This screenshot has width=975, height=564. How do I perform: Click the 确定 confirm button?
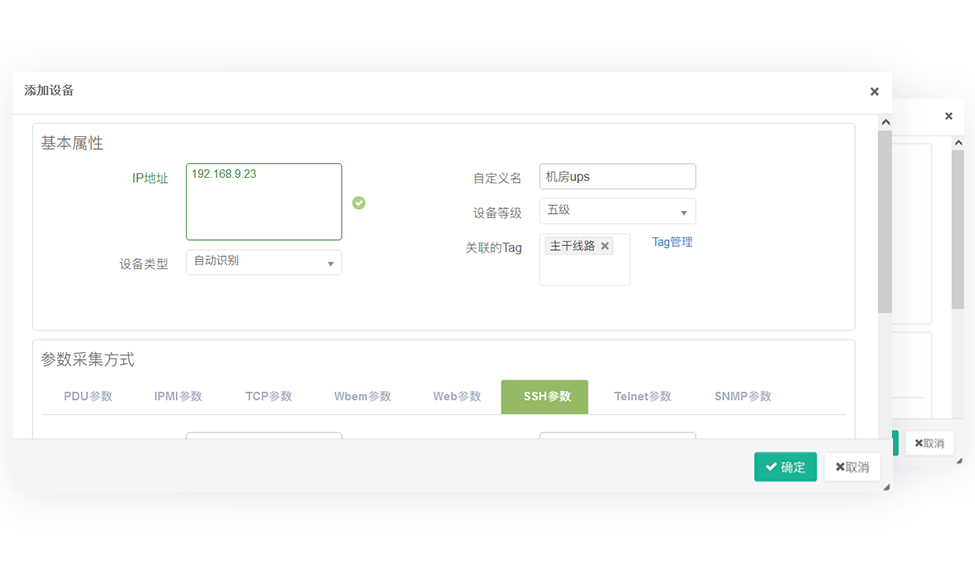(x=785, y=467)
